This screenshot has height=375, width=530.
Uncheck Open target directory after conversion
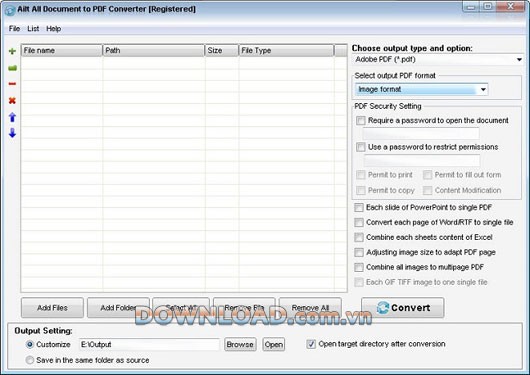pos(311,344)
